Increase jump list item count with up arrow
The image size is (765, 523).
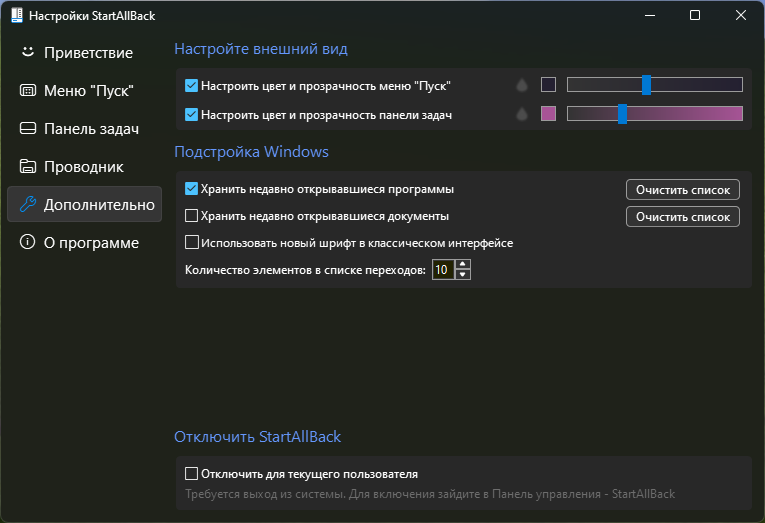coord(462,264)
